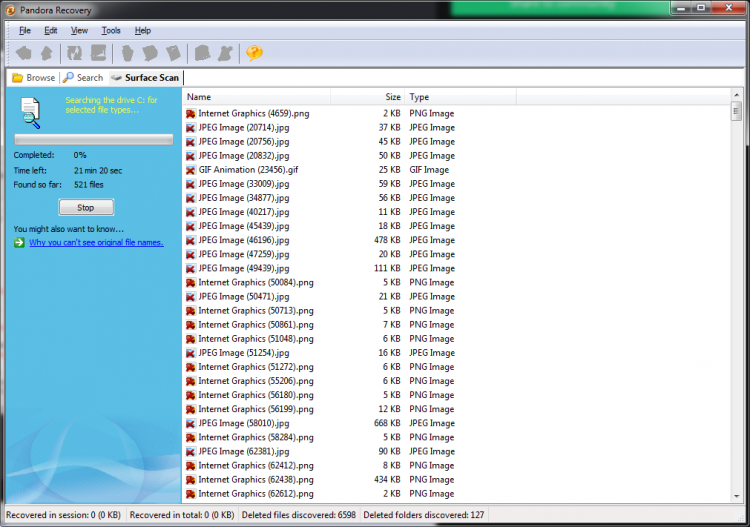Screen dimensions: 750x527
Task: Select the Surface Scan tab
Action: pos(145,77)
